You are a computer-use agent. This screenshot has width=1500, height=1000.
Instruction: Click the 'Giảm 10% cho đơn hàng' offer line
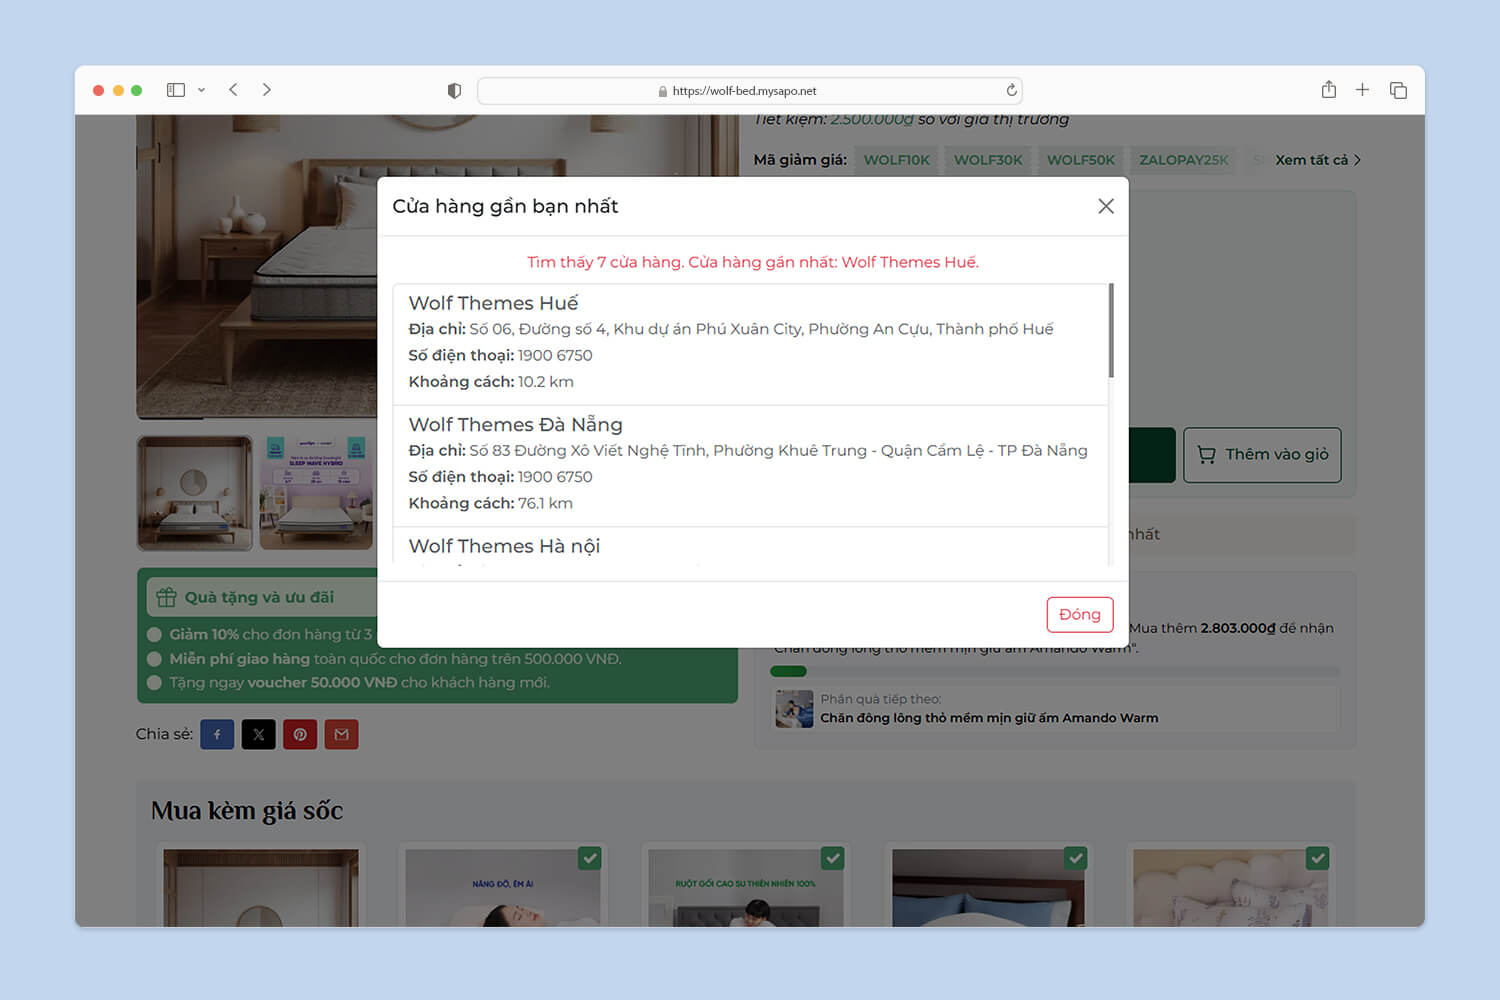pyautogui.click(x=270, y=634)
